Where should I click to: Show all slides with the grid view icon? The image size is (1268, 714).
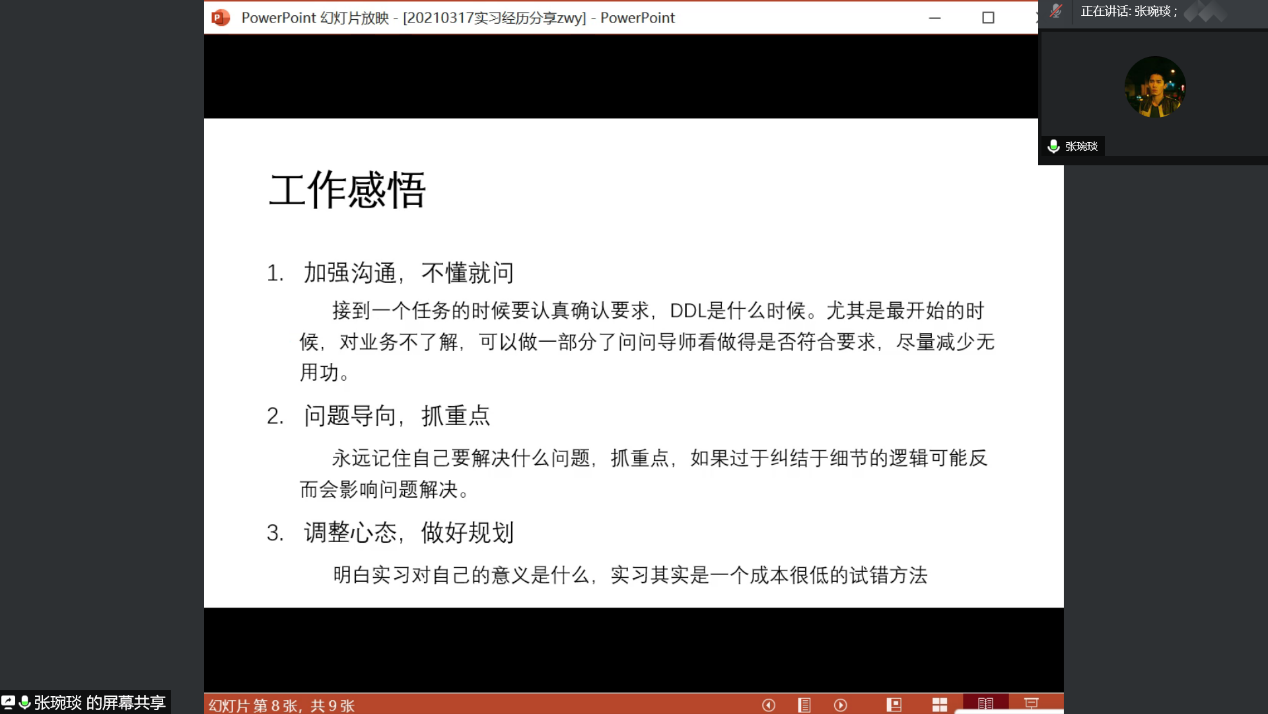tap(940, 704)
